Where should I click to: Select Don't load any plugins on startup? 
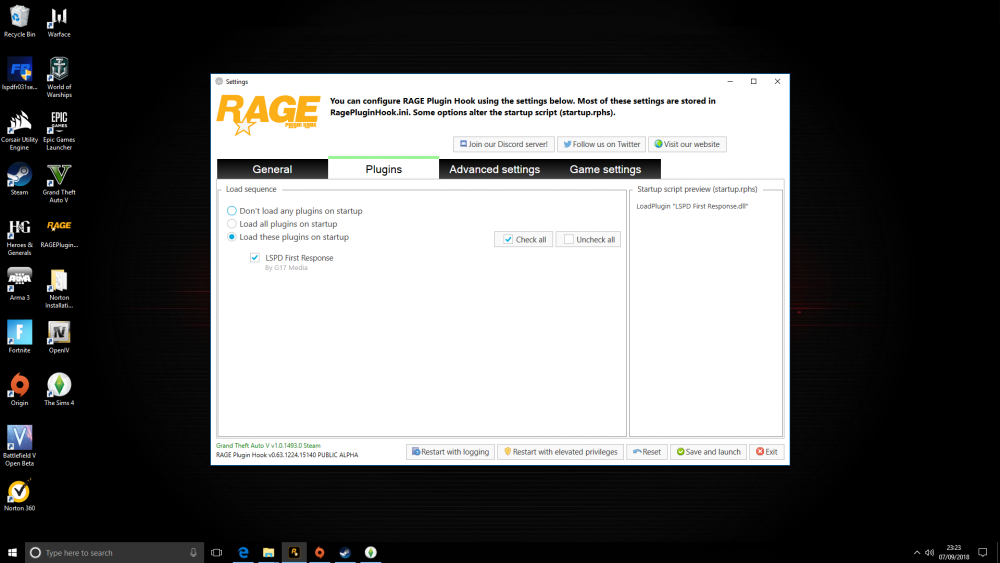294,210
